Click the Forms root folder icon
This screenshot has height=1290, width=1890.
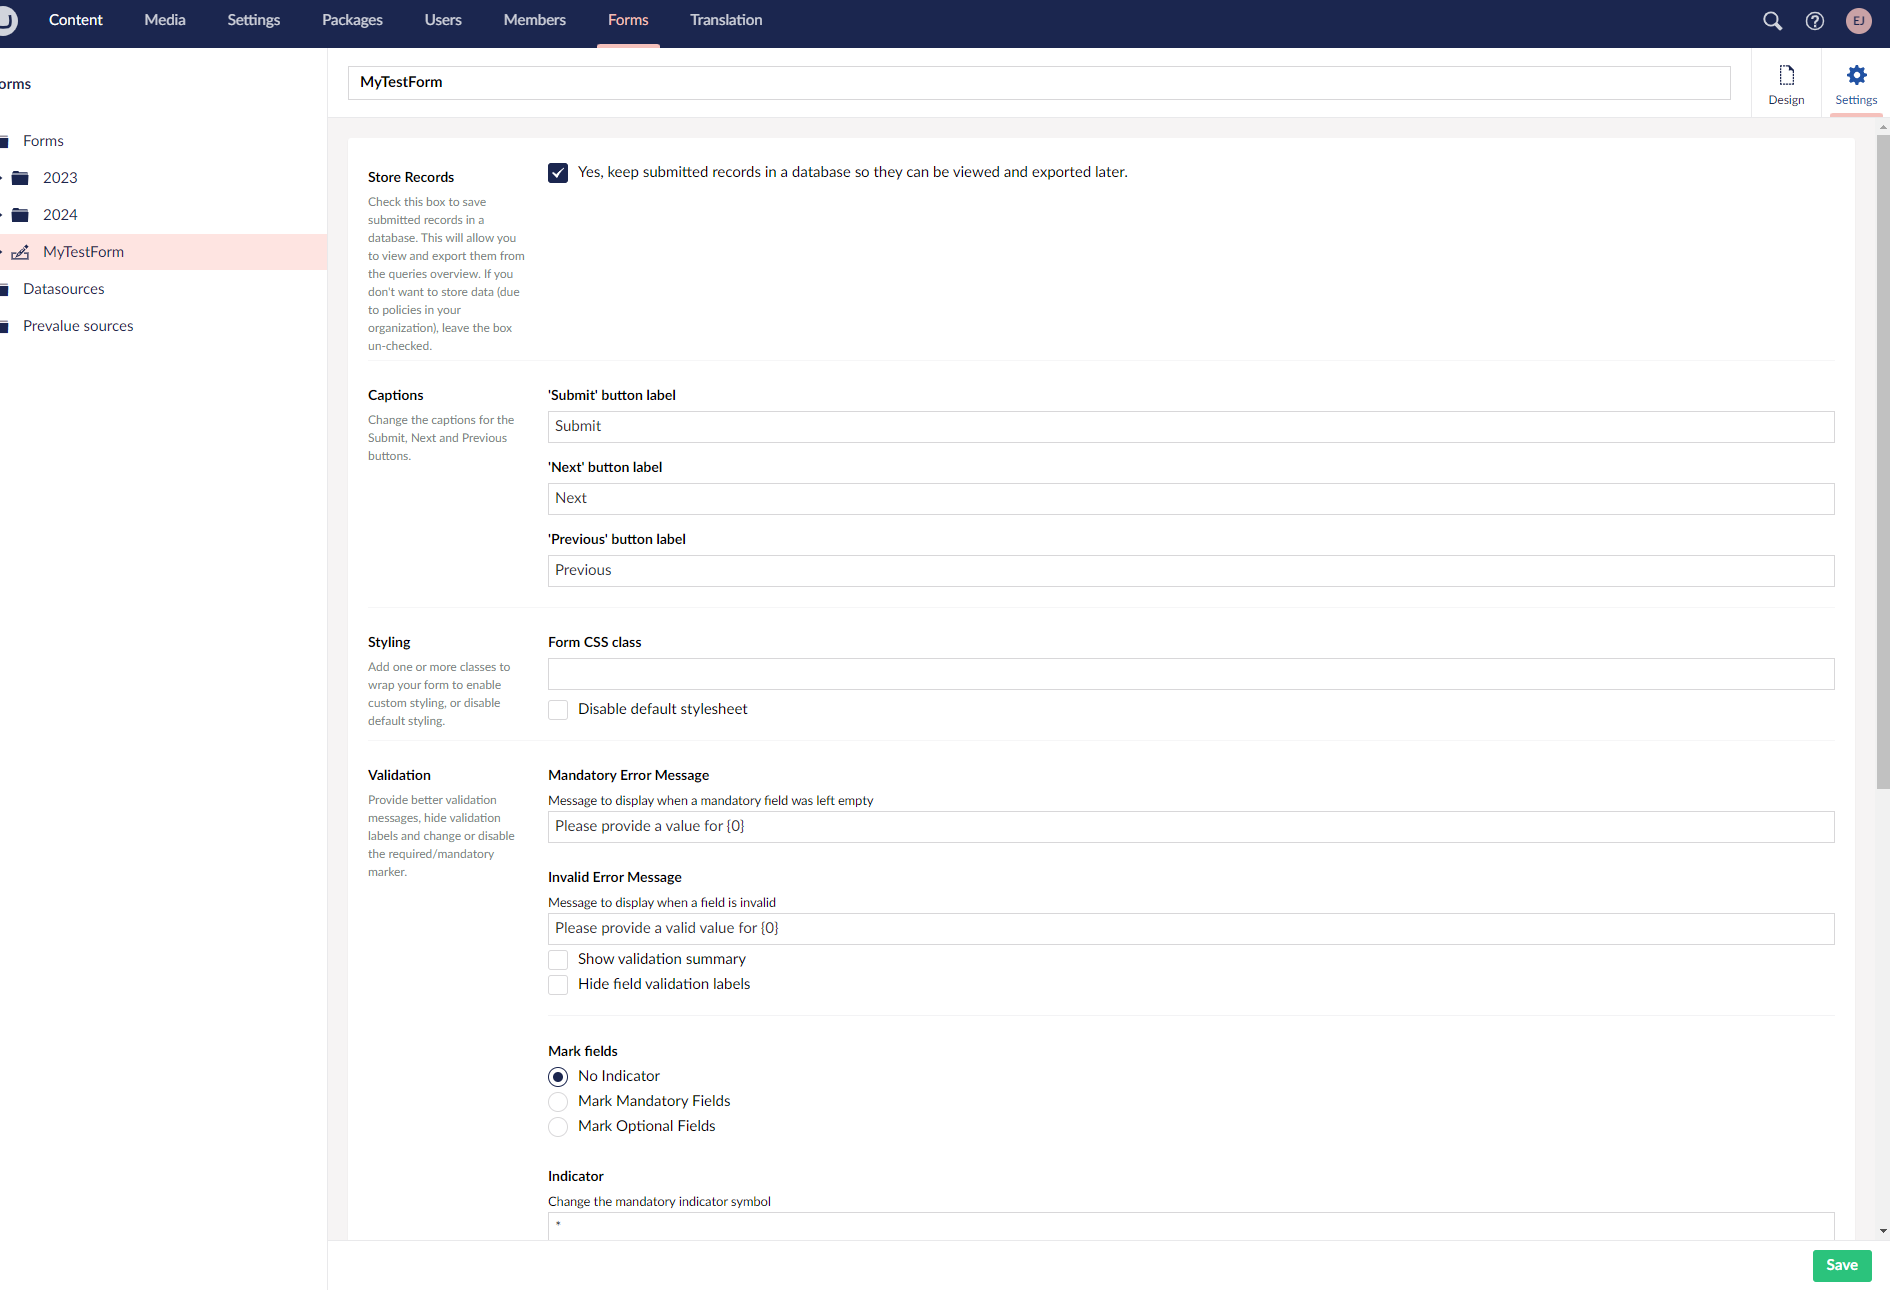click(4, 141)
